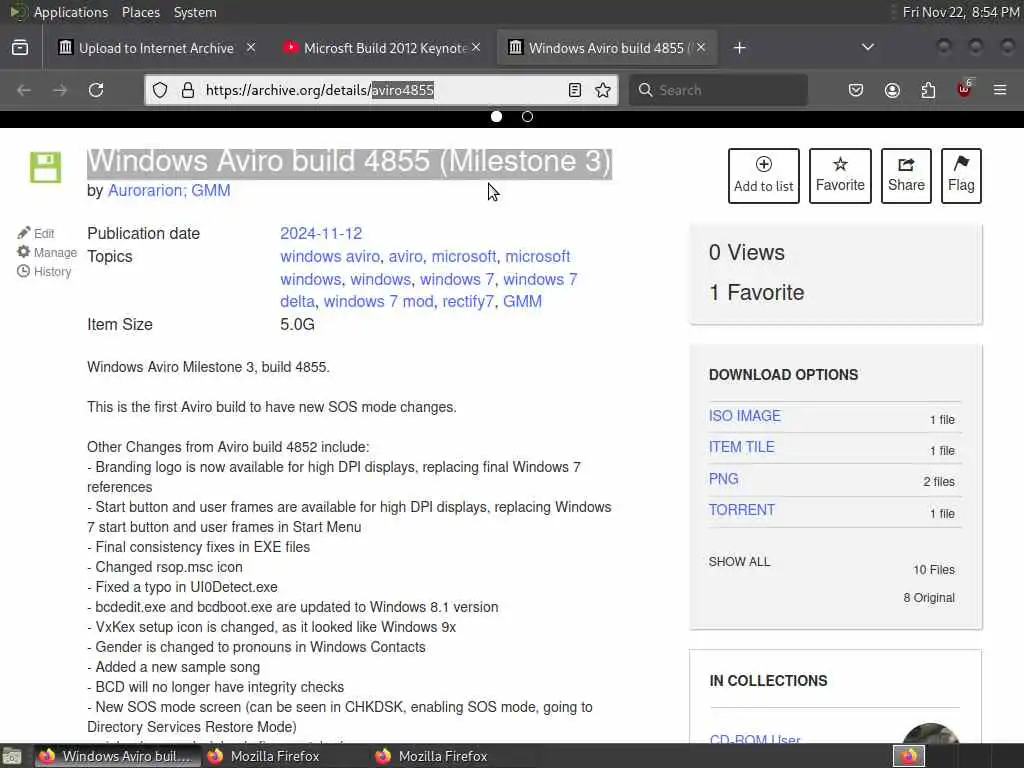1024x768 pixels.
Task: Favorite this item with the star button
Action: pyautogui.click(x=840, y=176)
